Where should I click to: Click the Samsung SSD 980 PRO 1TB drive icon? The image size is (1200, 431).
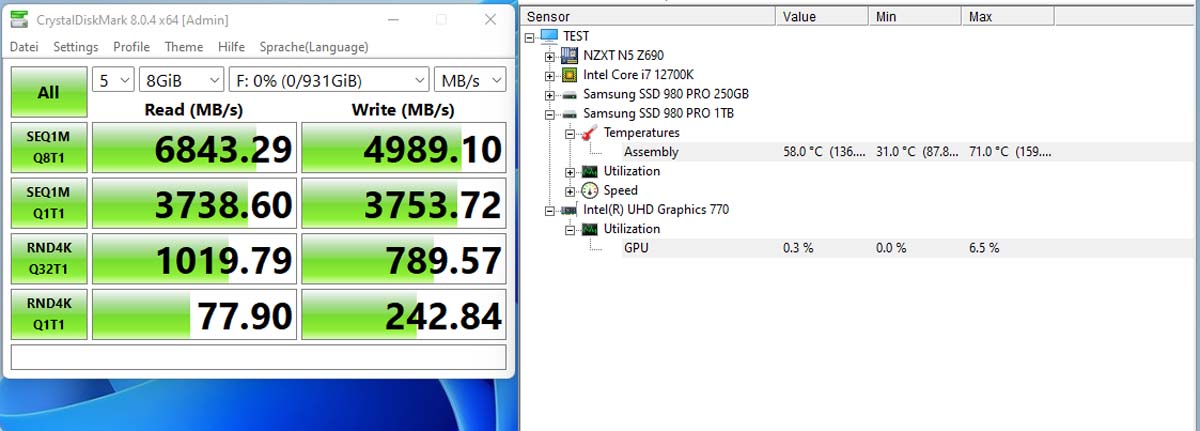[569, 113]
